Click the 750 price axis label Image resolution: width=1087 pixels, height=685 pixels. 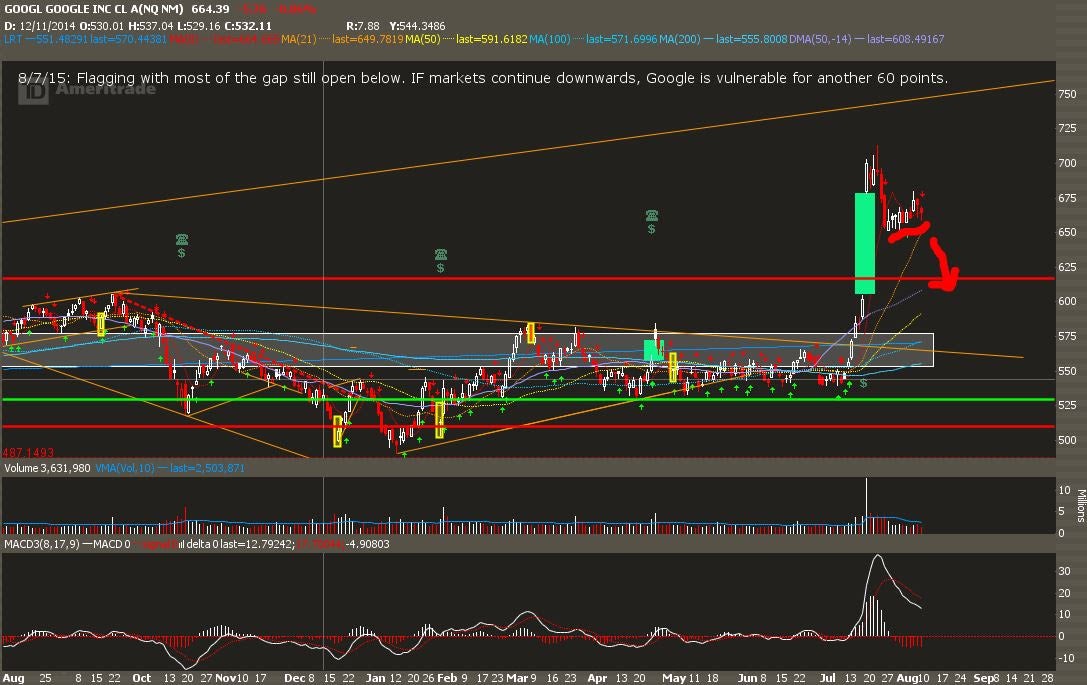click(1068, 94)
